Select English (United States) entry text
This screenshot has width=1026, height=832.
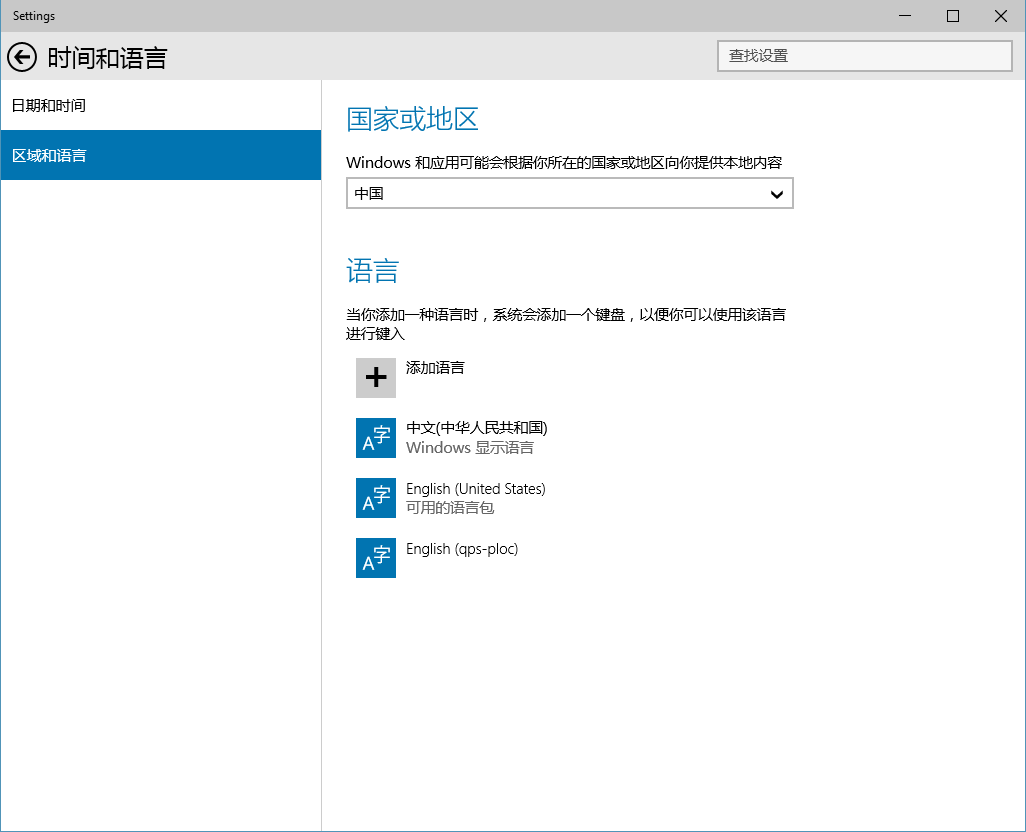[x=476, y=489]
